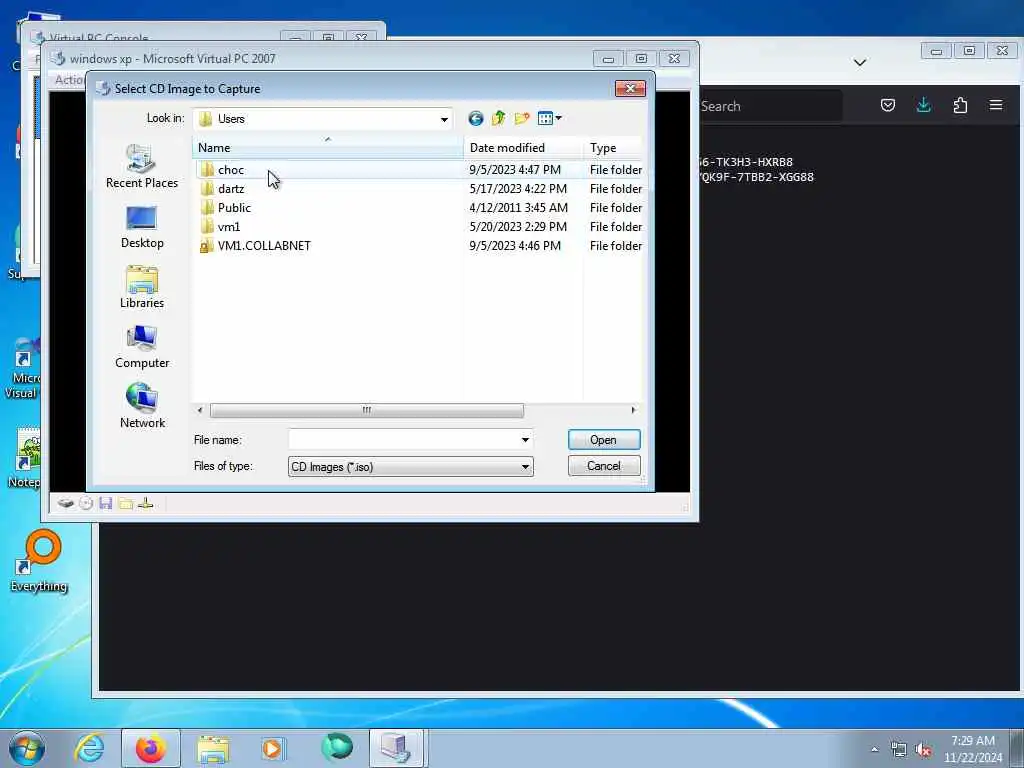Close the Select CD Image to Capture dialog
Viewport: 1024px width, 768px height.
(x=630, y=88)
